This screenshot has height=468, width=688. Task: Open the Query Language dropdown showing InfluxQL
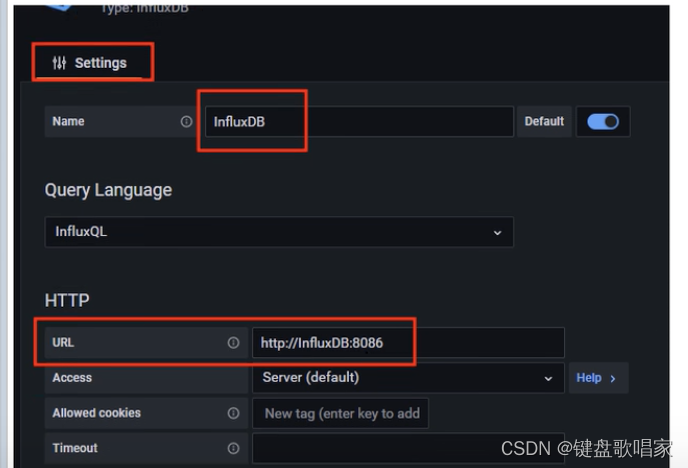(279, 232)
